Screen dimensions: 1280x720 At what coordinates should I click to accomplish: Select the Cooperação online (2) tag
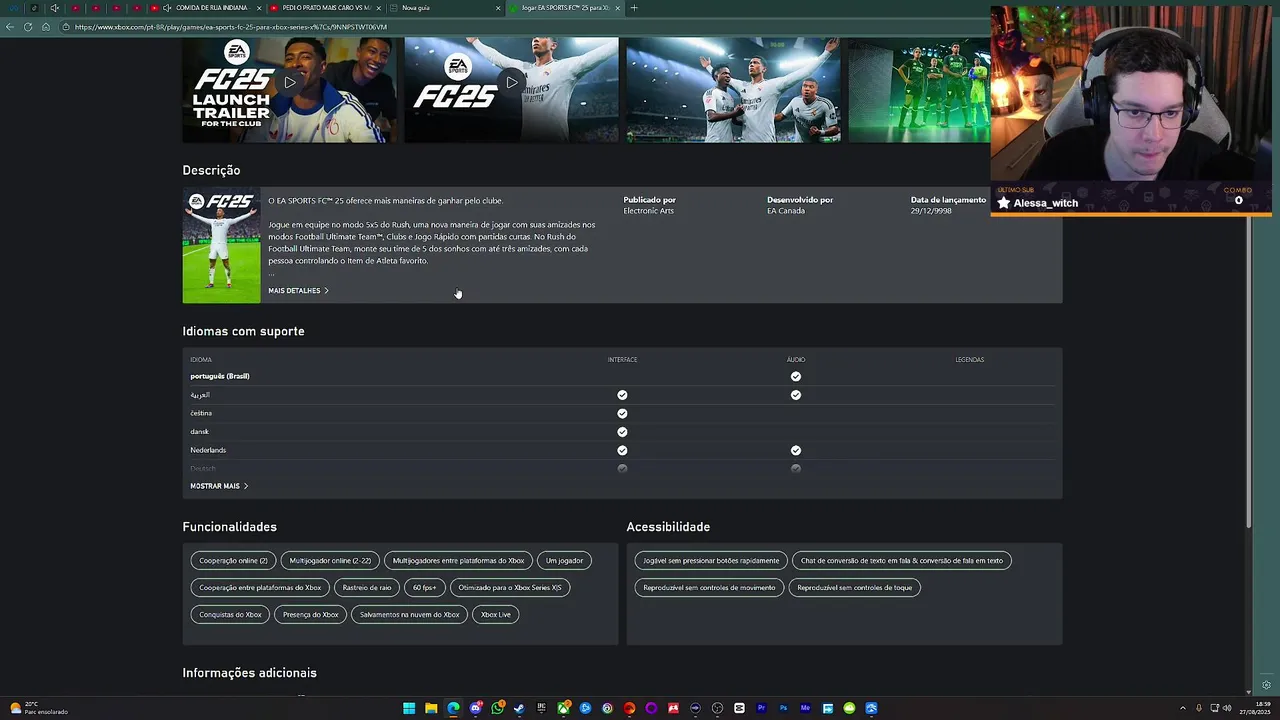[x=233, y=561]
